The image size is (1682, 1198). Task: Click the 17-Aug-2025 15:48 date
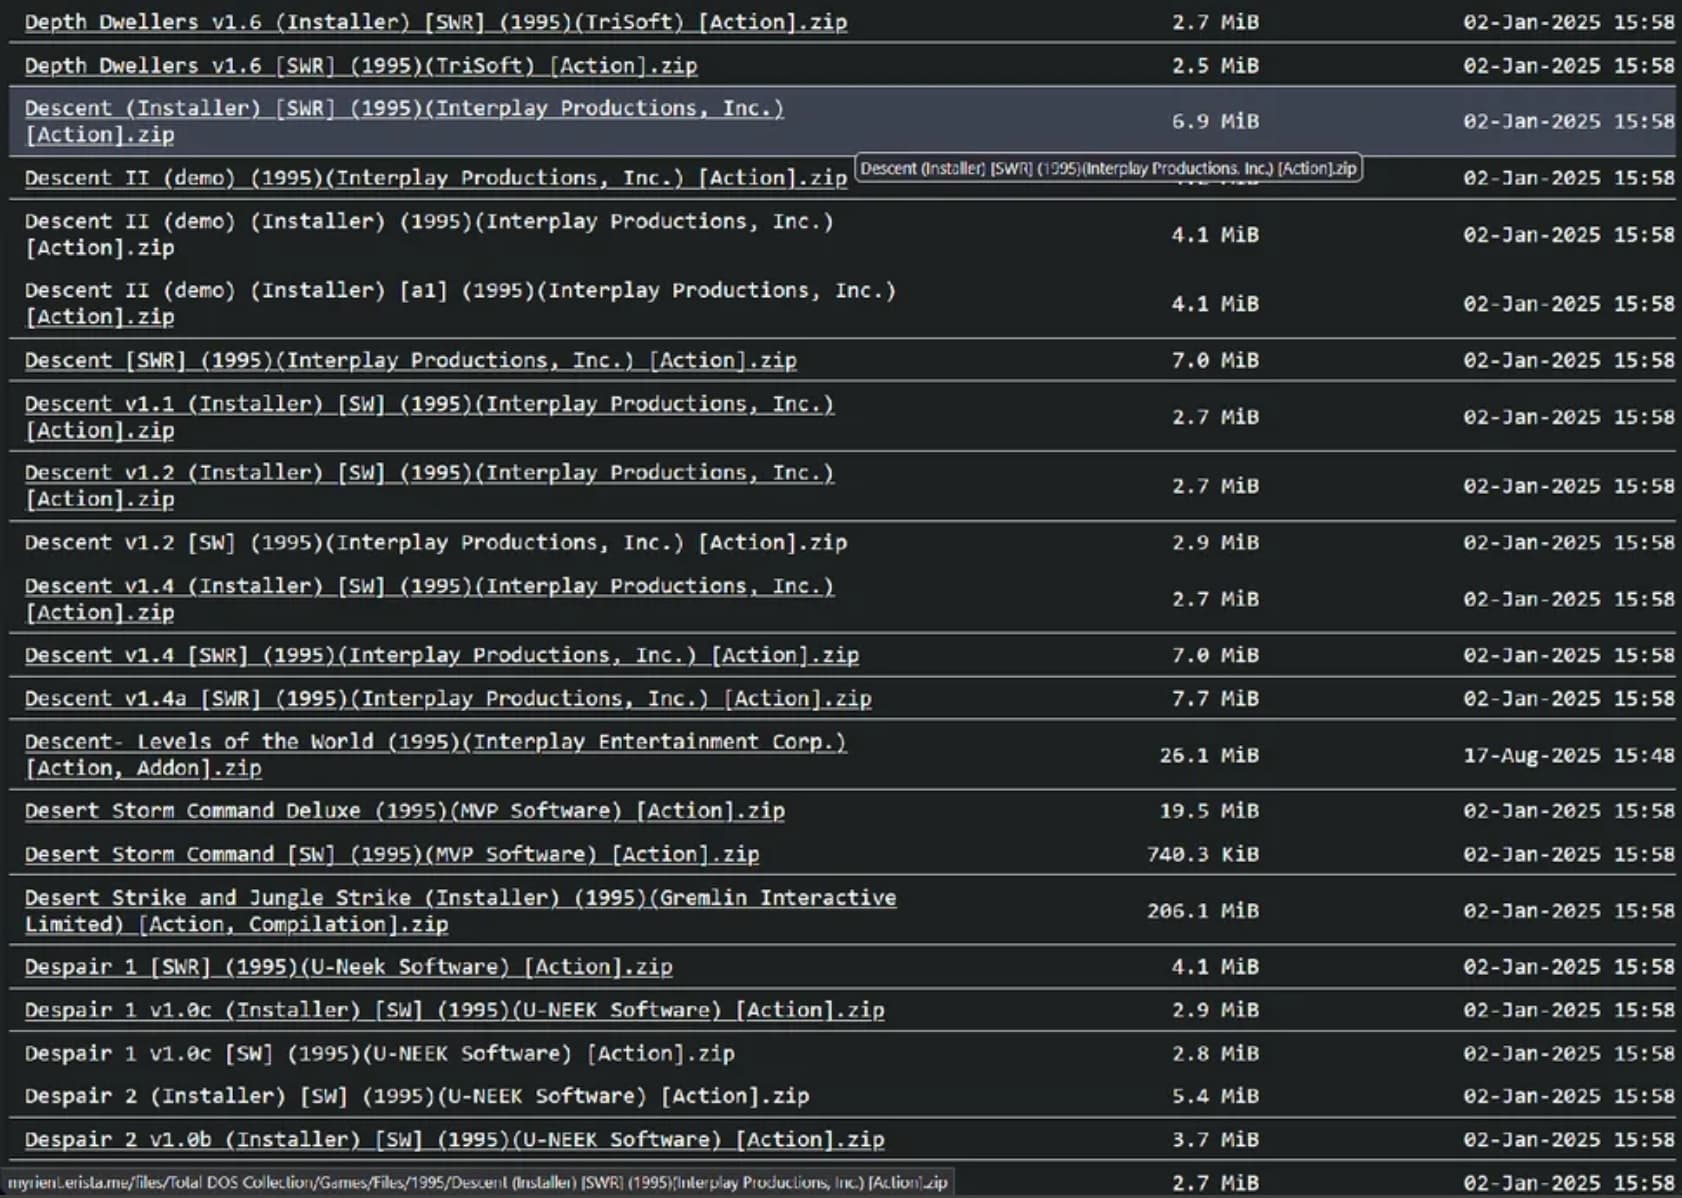point(1569,755)
